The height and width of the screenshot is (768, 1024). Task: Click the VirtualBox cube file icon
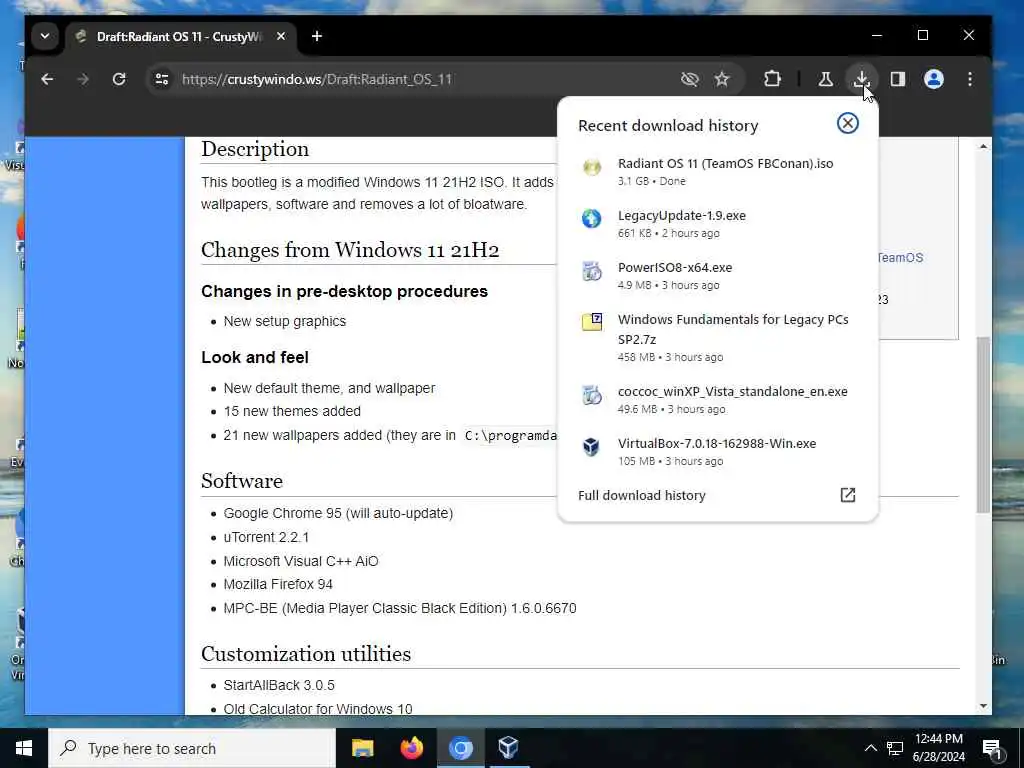click(x=591, y=447)
